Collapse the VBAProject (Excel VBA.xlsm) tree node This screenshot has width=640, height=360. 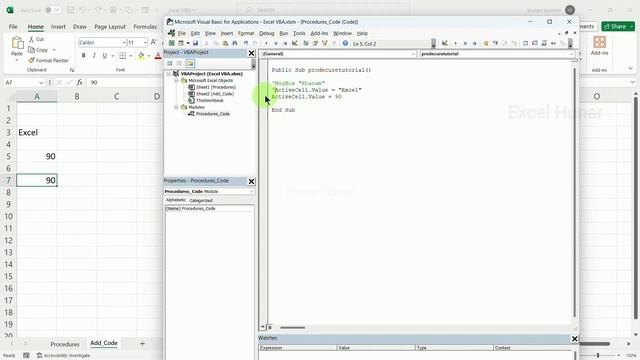coord(169,74)
